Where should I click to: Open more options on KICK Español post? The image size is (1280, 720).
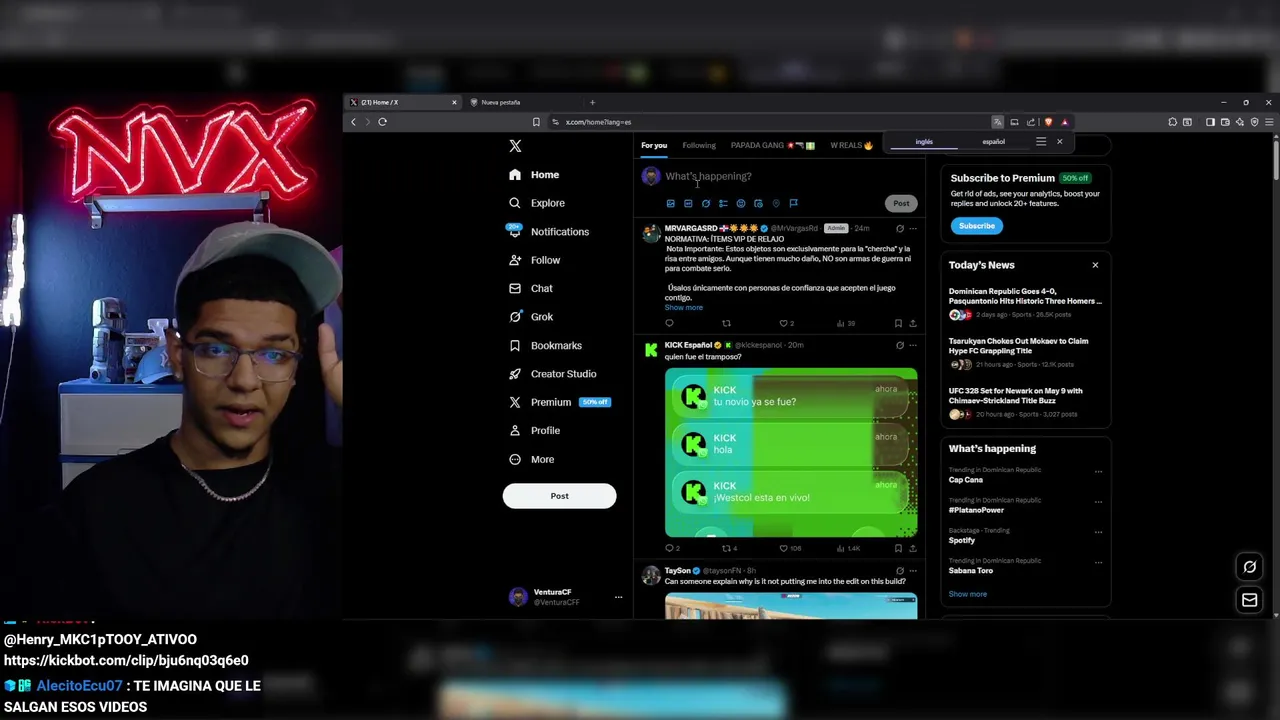pyautogui.click(x=912, y=345)
